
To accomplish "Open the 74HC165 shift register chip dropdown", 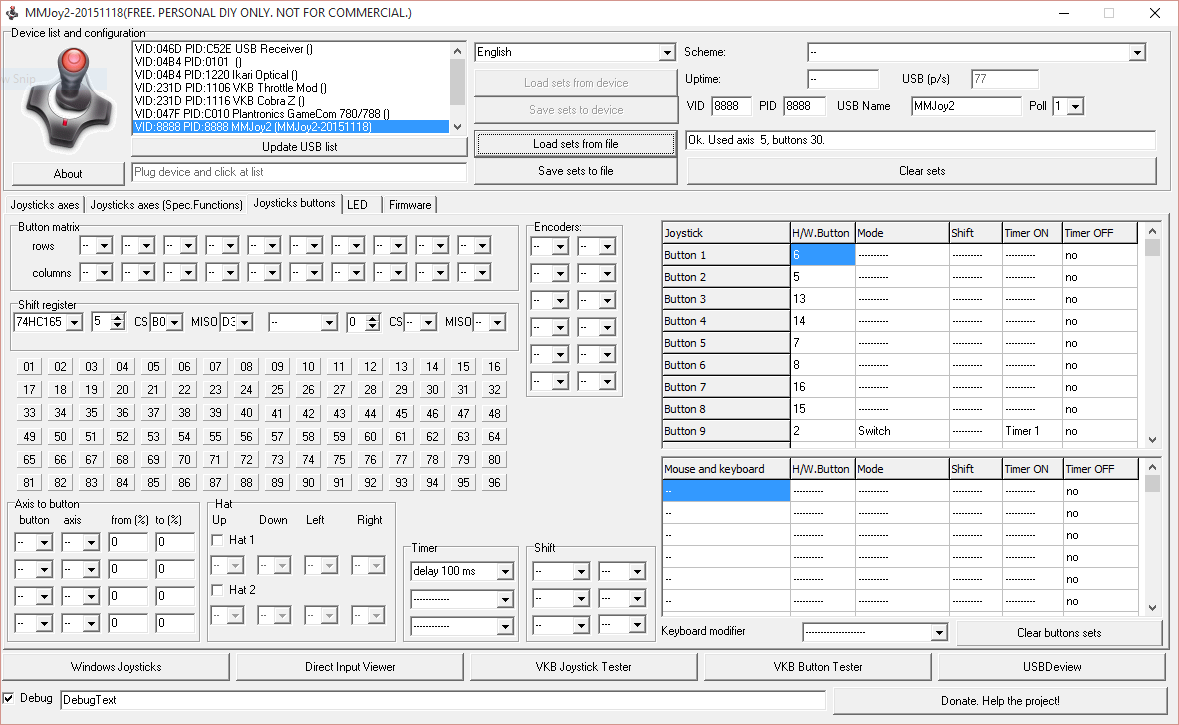I will 71,322.
